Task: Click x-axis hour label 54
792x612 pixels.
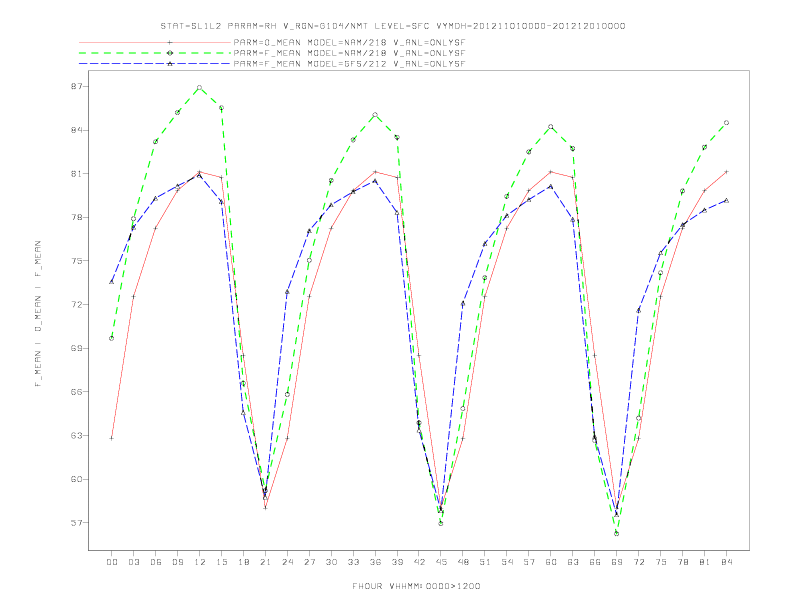Action: click(x=507, y=562)
